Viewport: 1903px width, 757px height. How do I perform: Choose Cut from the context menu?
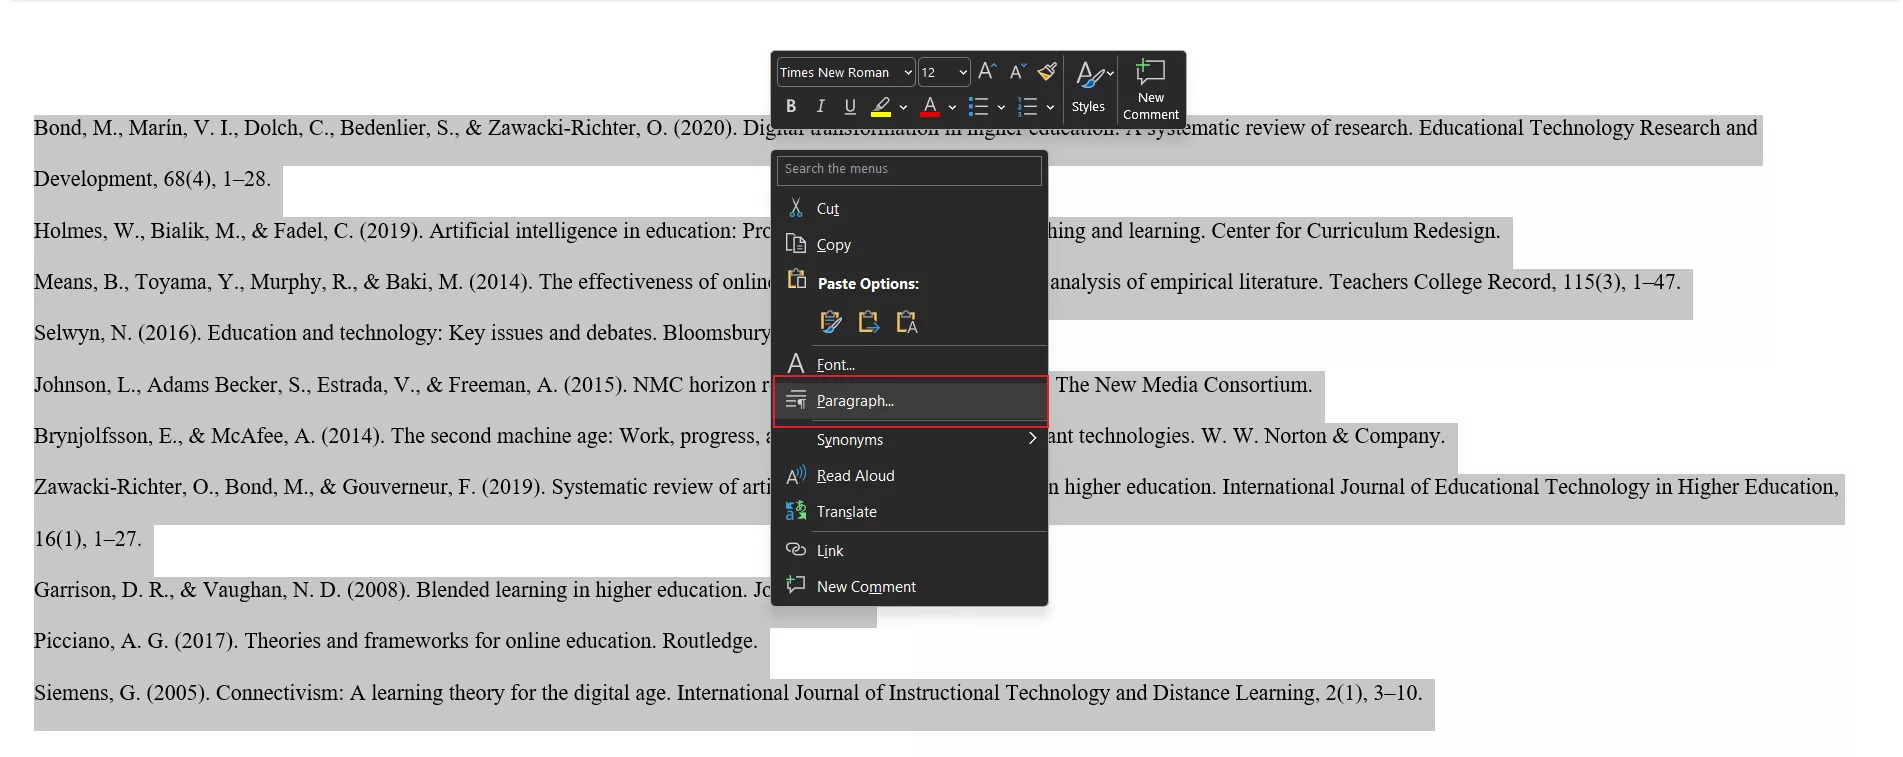910,208
